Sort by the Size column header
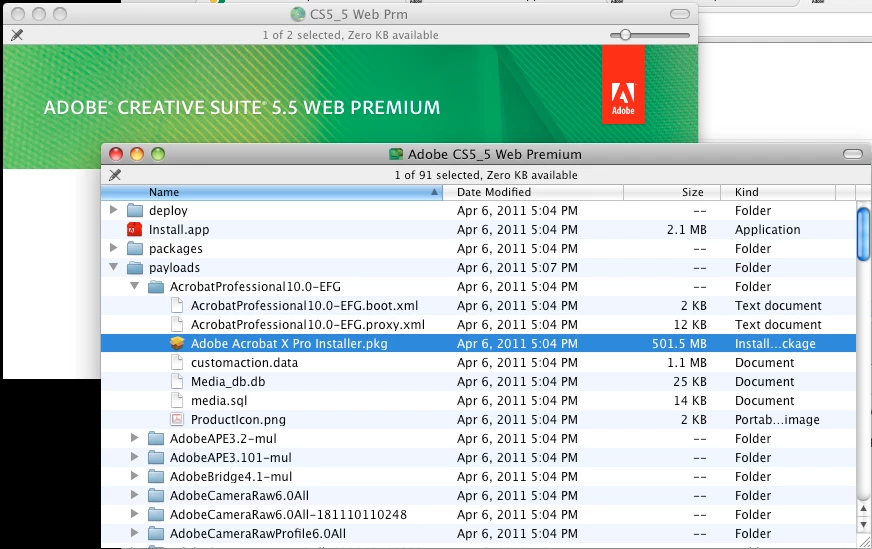This screenshot has width=872, height=549. pyautogui.click(x=672, y=192)
